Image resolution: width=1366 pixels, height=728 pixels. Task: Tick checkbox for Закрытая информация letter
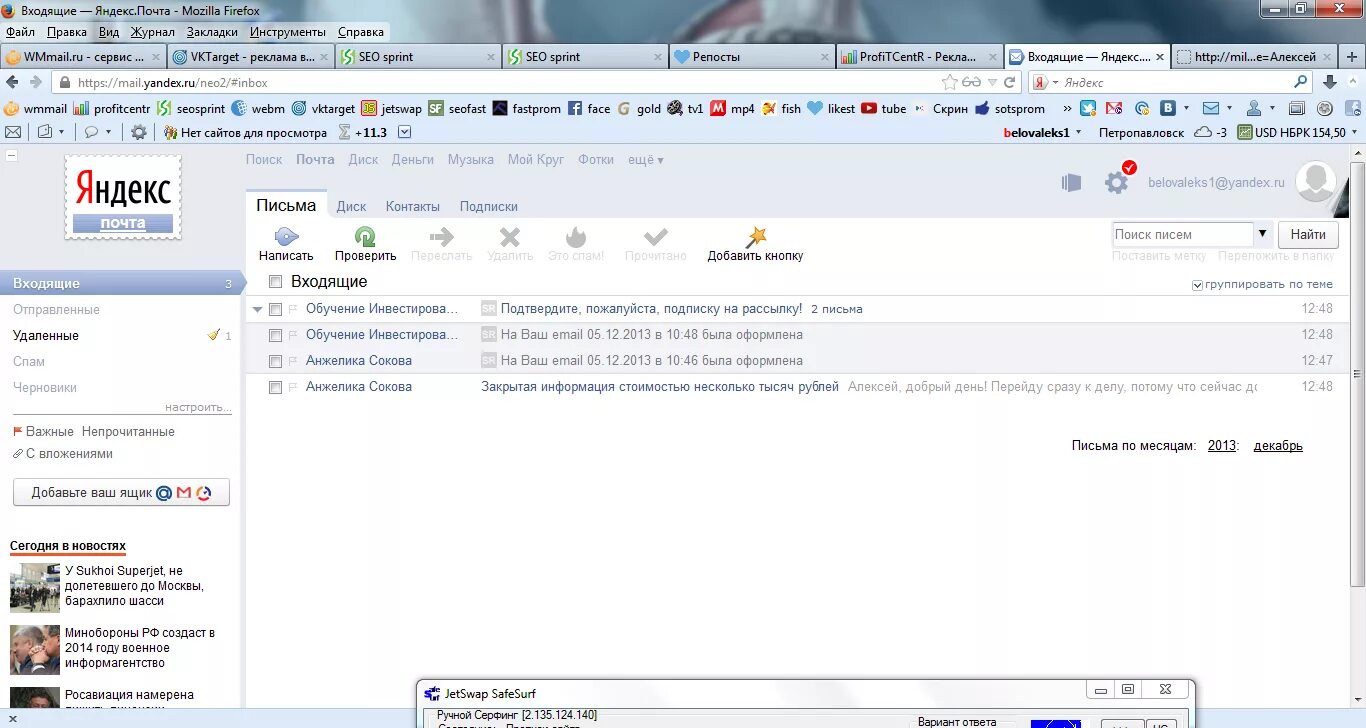click(x=276, y=387)
